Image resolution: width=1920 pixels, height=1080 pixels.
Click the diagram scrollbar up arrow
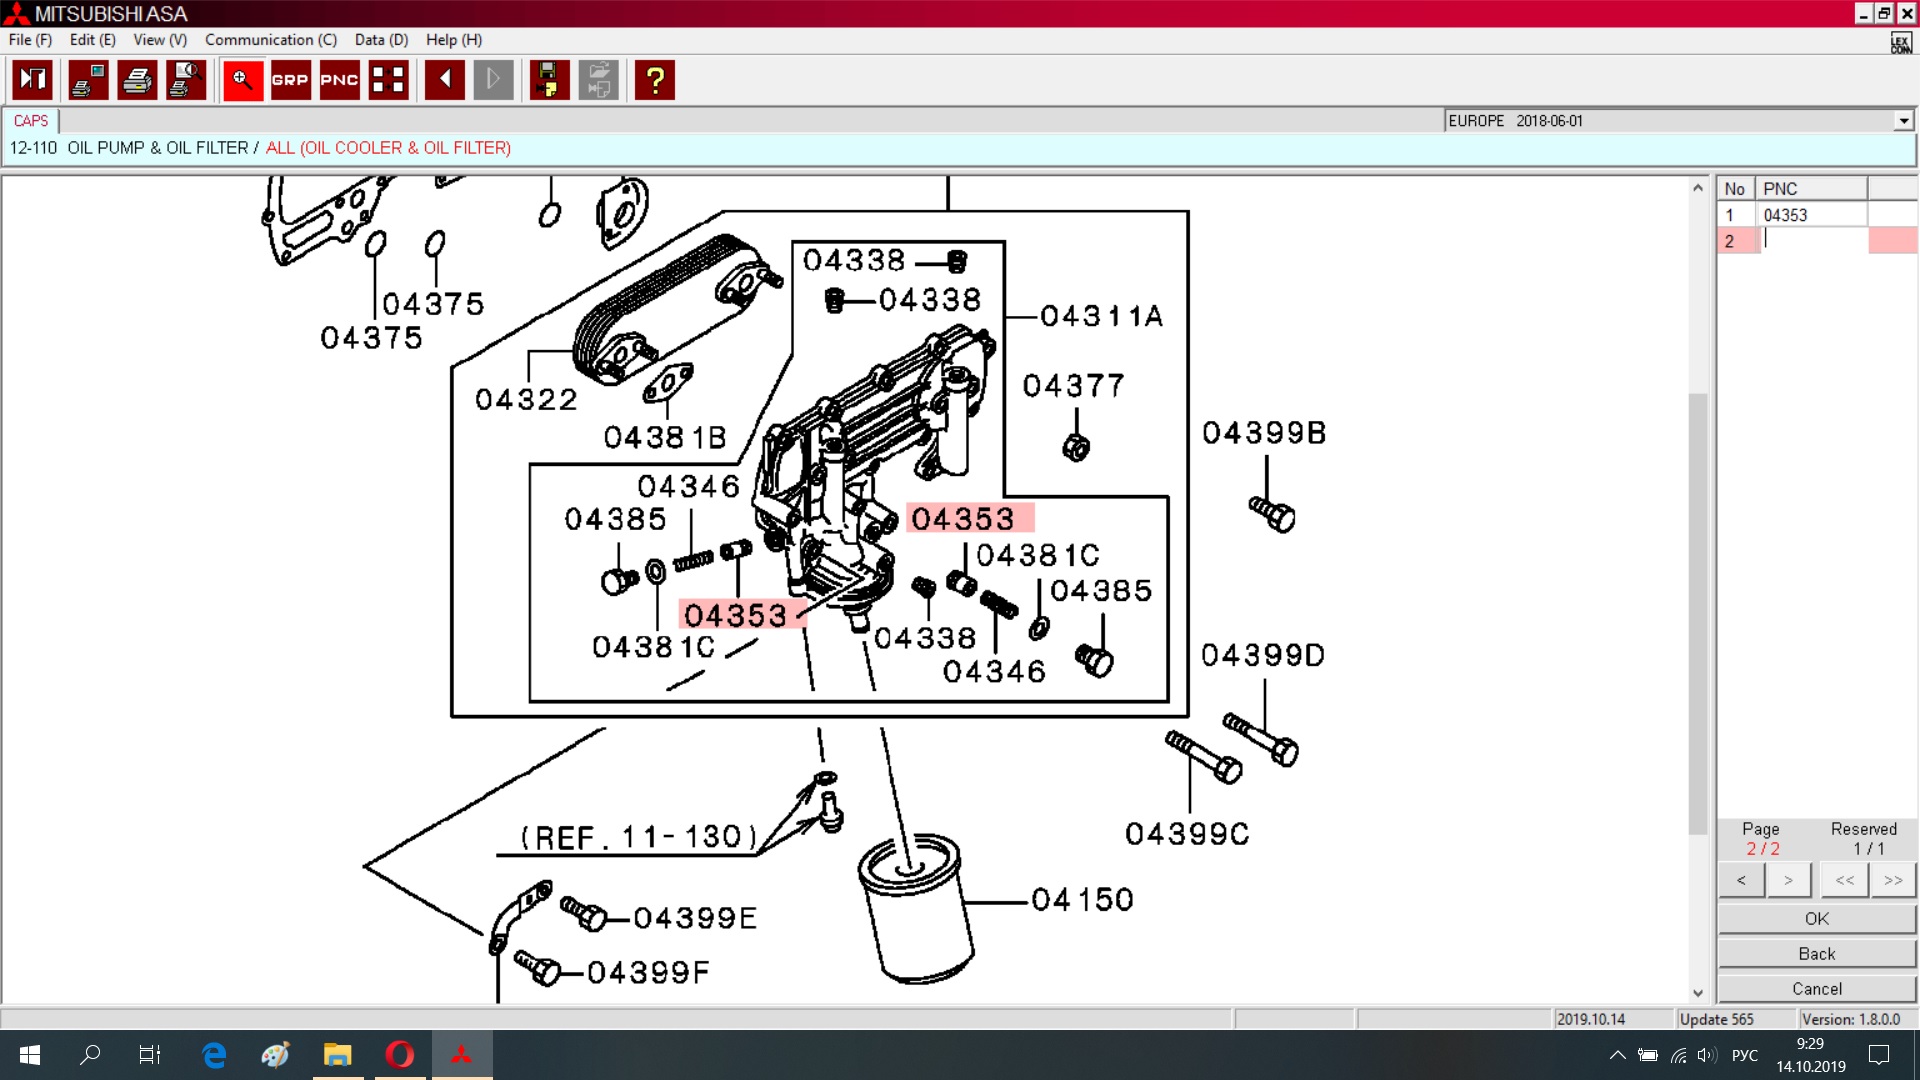point(1698,188)
